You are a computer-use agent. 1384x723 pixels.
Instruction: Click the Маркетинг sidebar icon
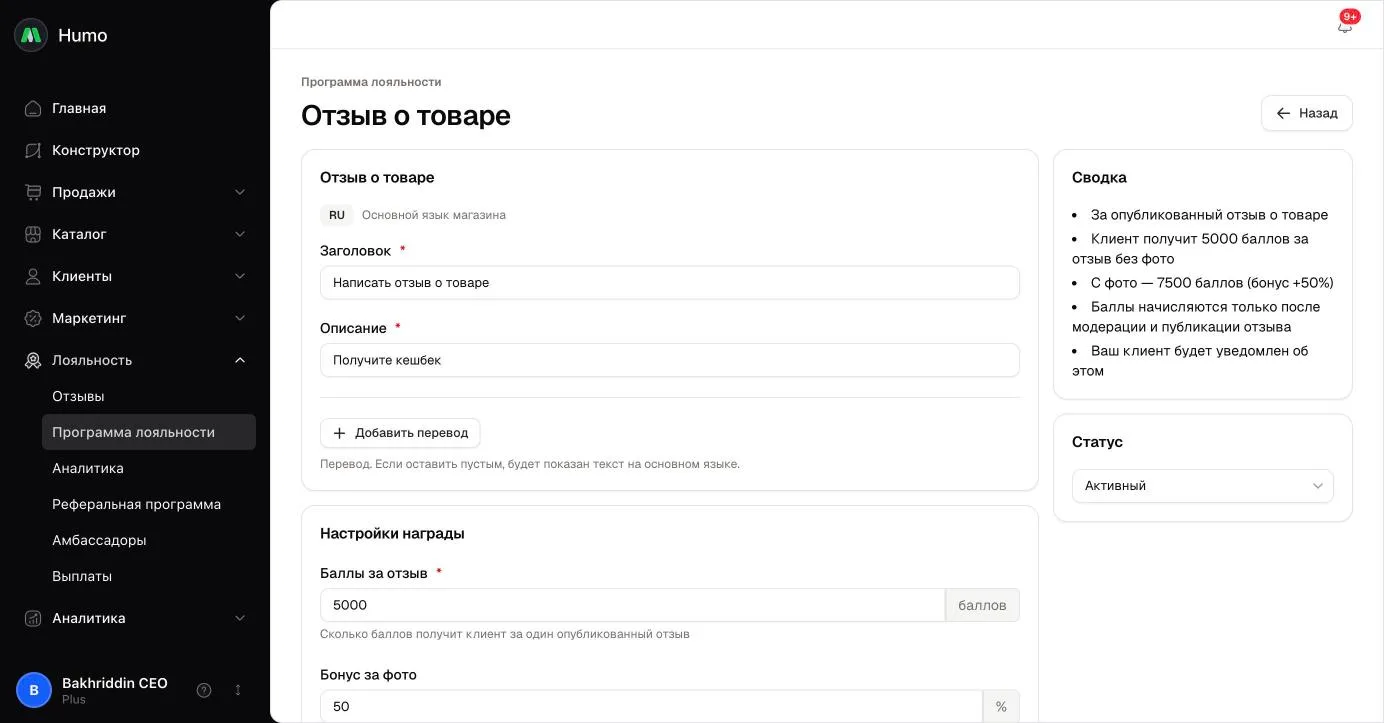(33, 318)
